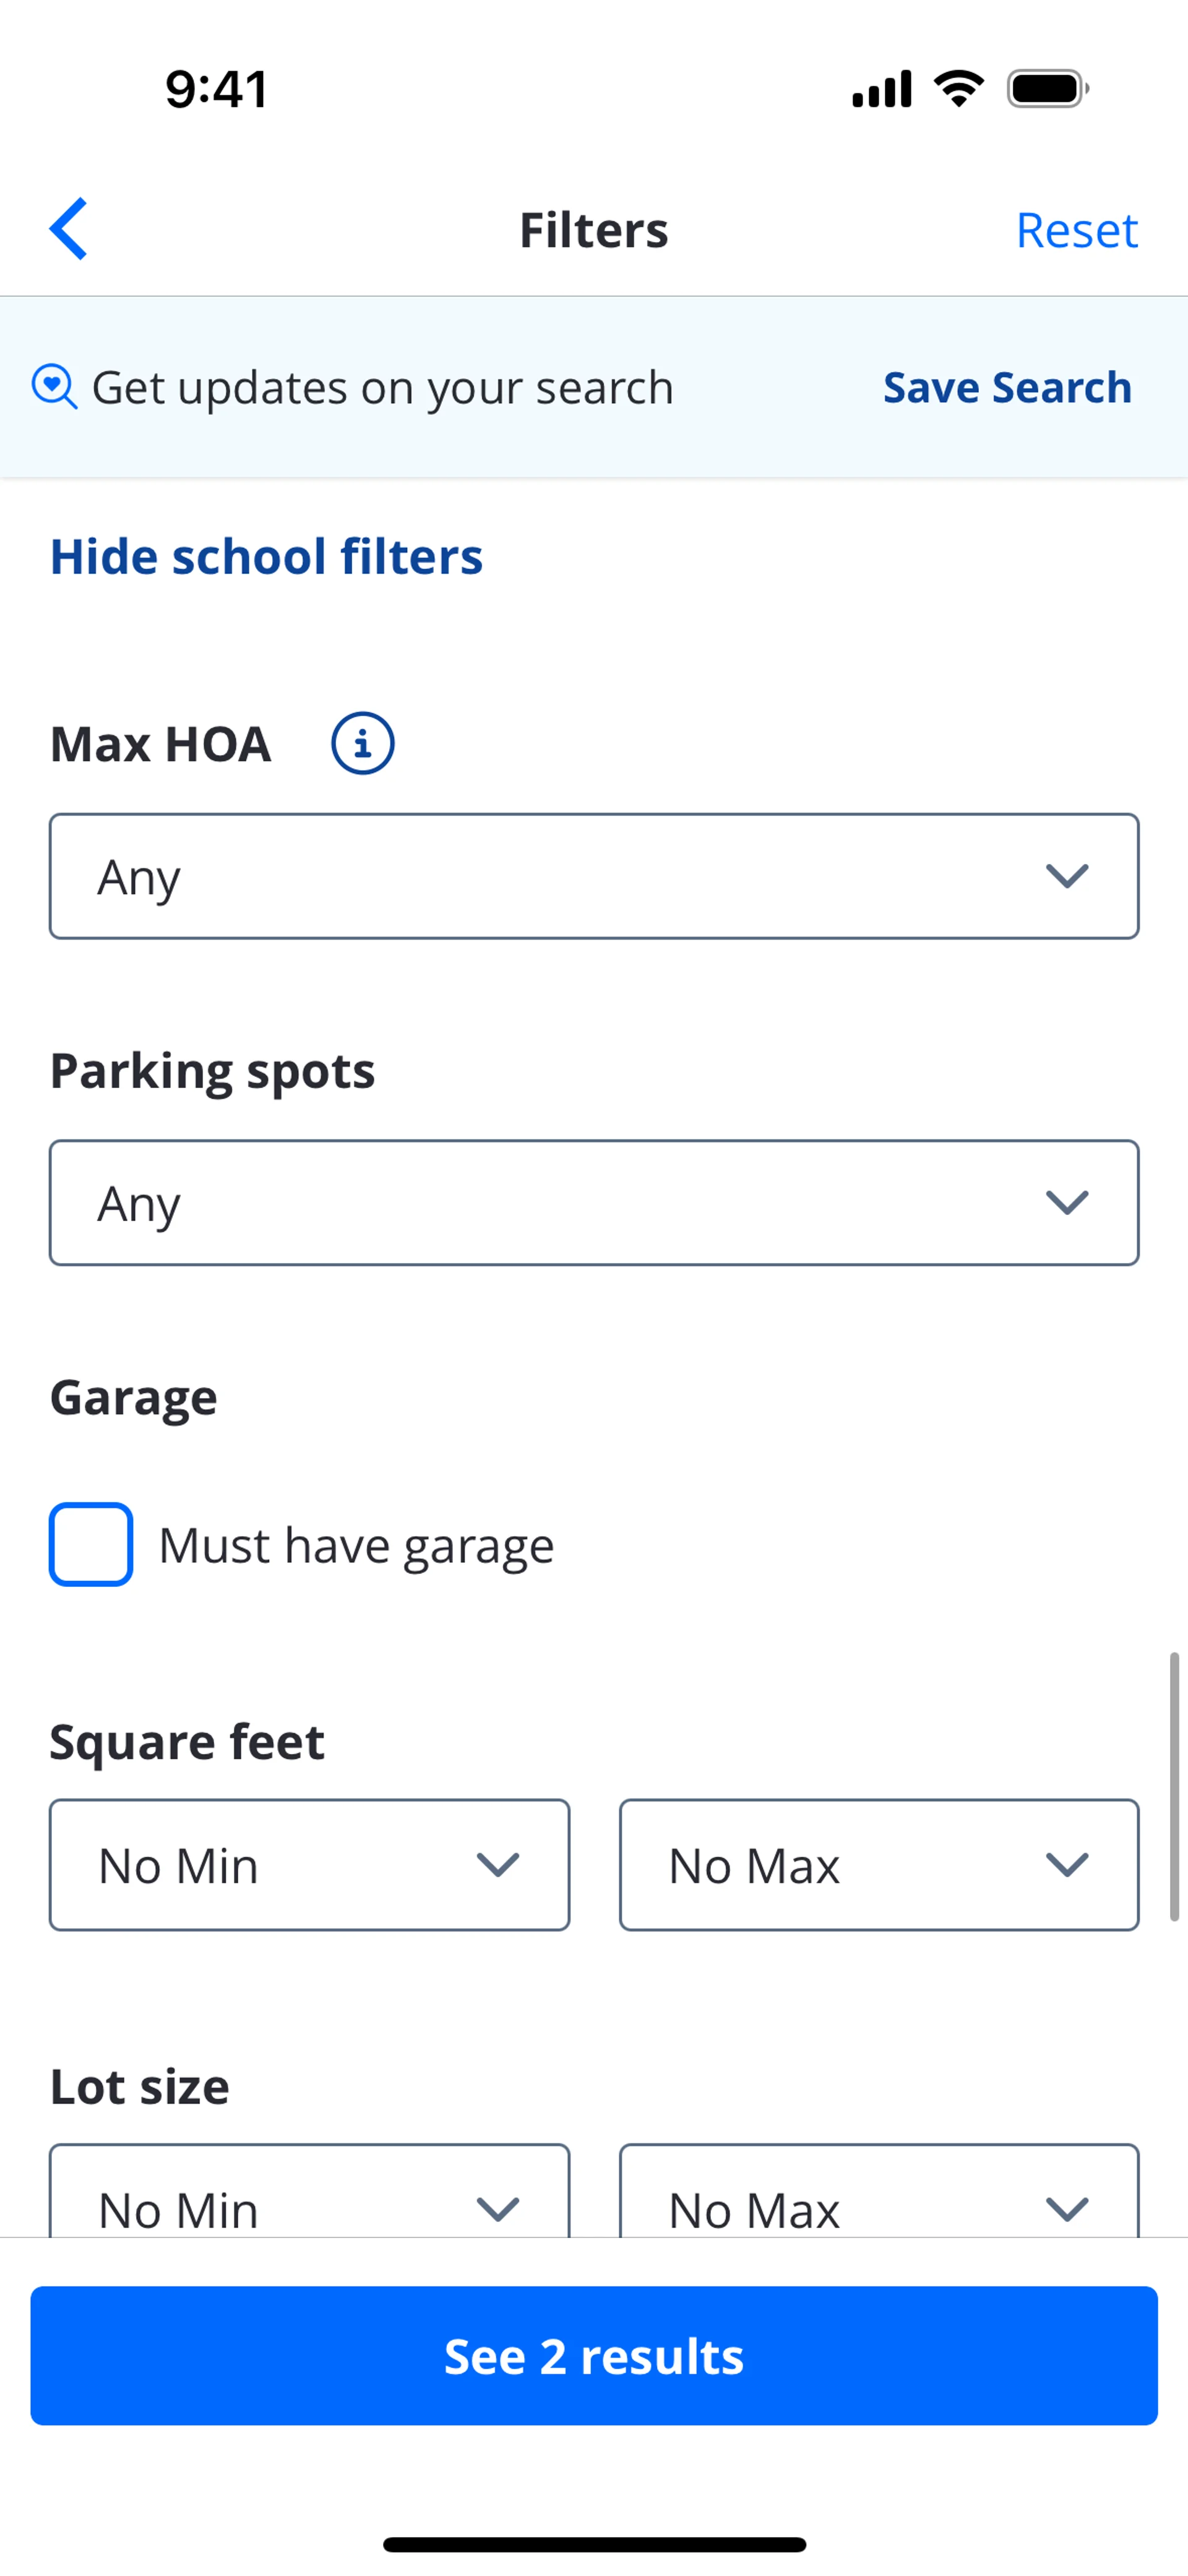Screen dimensions: 1188x2576
Task: Tap the Must have garage label
Action: click(x=356, y=1546)
